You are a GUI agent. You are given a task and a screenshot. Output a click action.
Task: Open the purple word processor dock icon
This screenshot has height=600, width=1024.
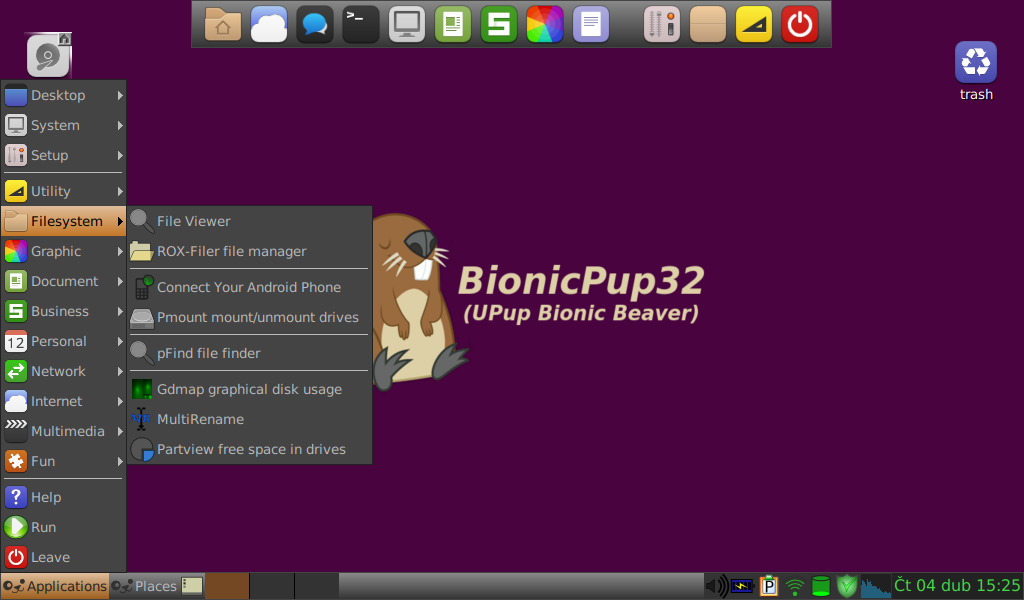click(590, 23)
